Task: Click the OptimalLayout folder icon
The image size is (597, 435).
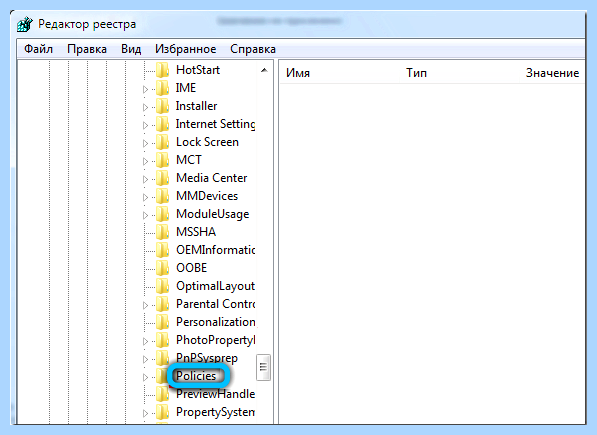Action: point(163,286)
